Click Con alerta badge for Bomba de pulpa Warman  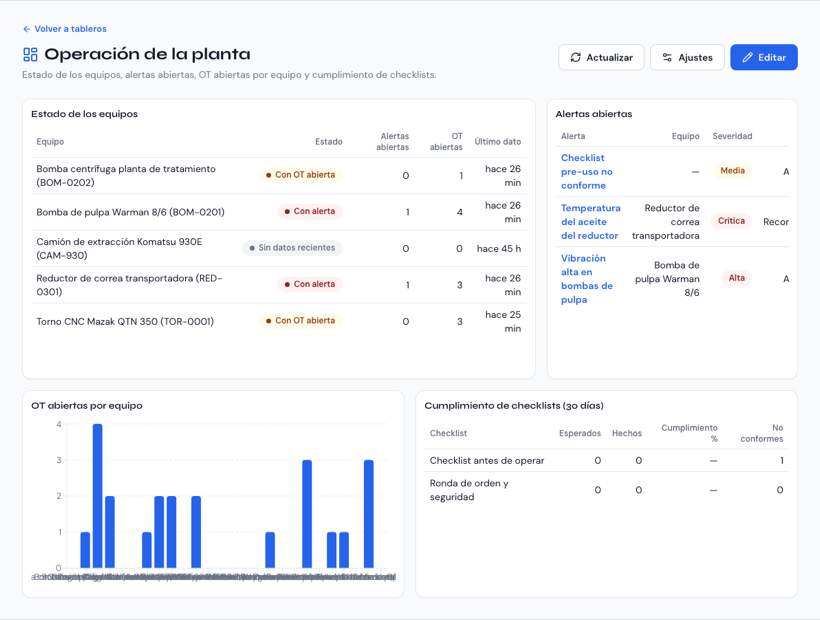click(x=310, y=211)
